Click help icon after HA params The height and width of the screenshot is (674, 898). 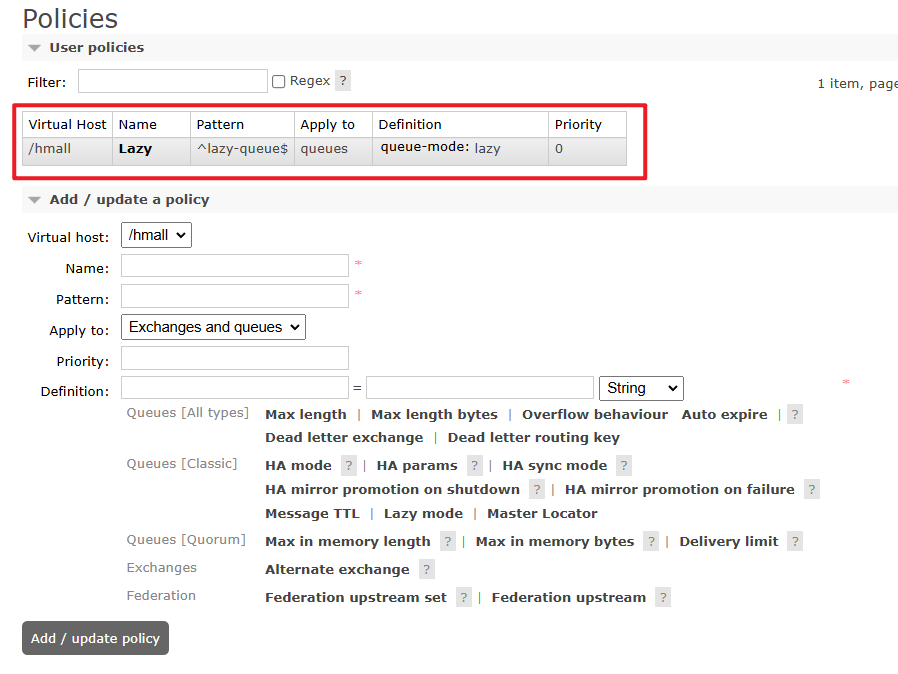475,466
